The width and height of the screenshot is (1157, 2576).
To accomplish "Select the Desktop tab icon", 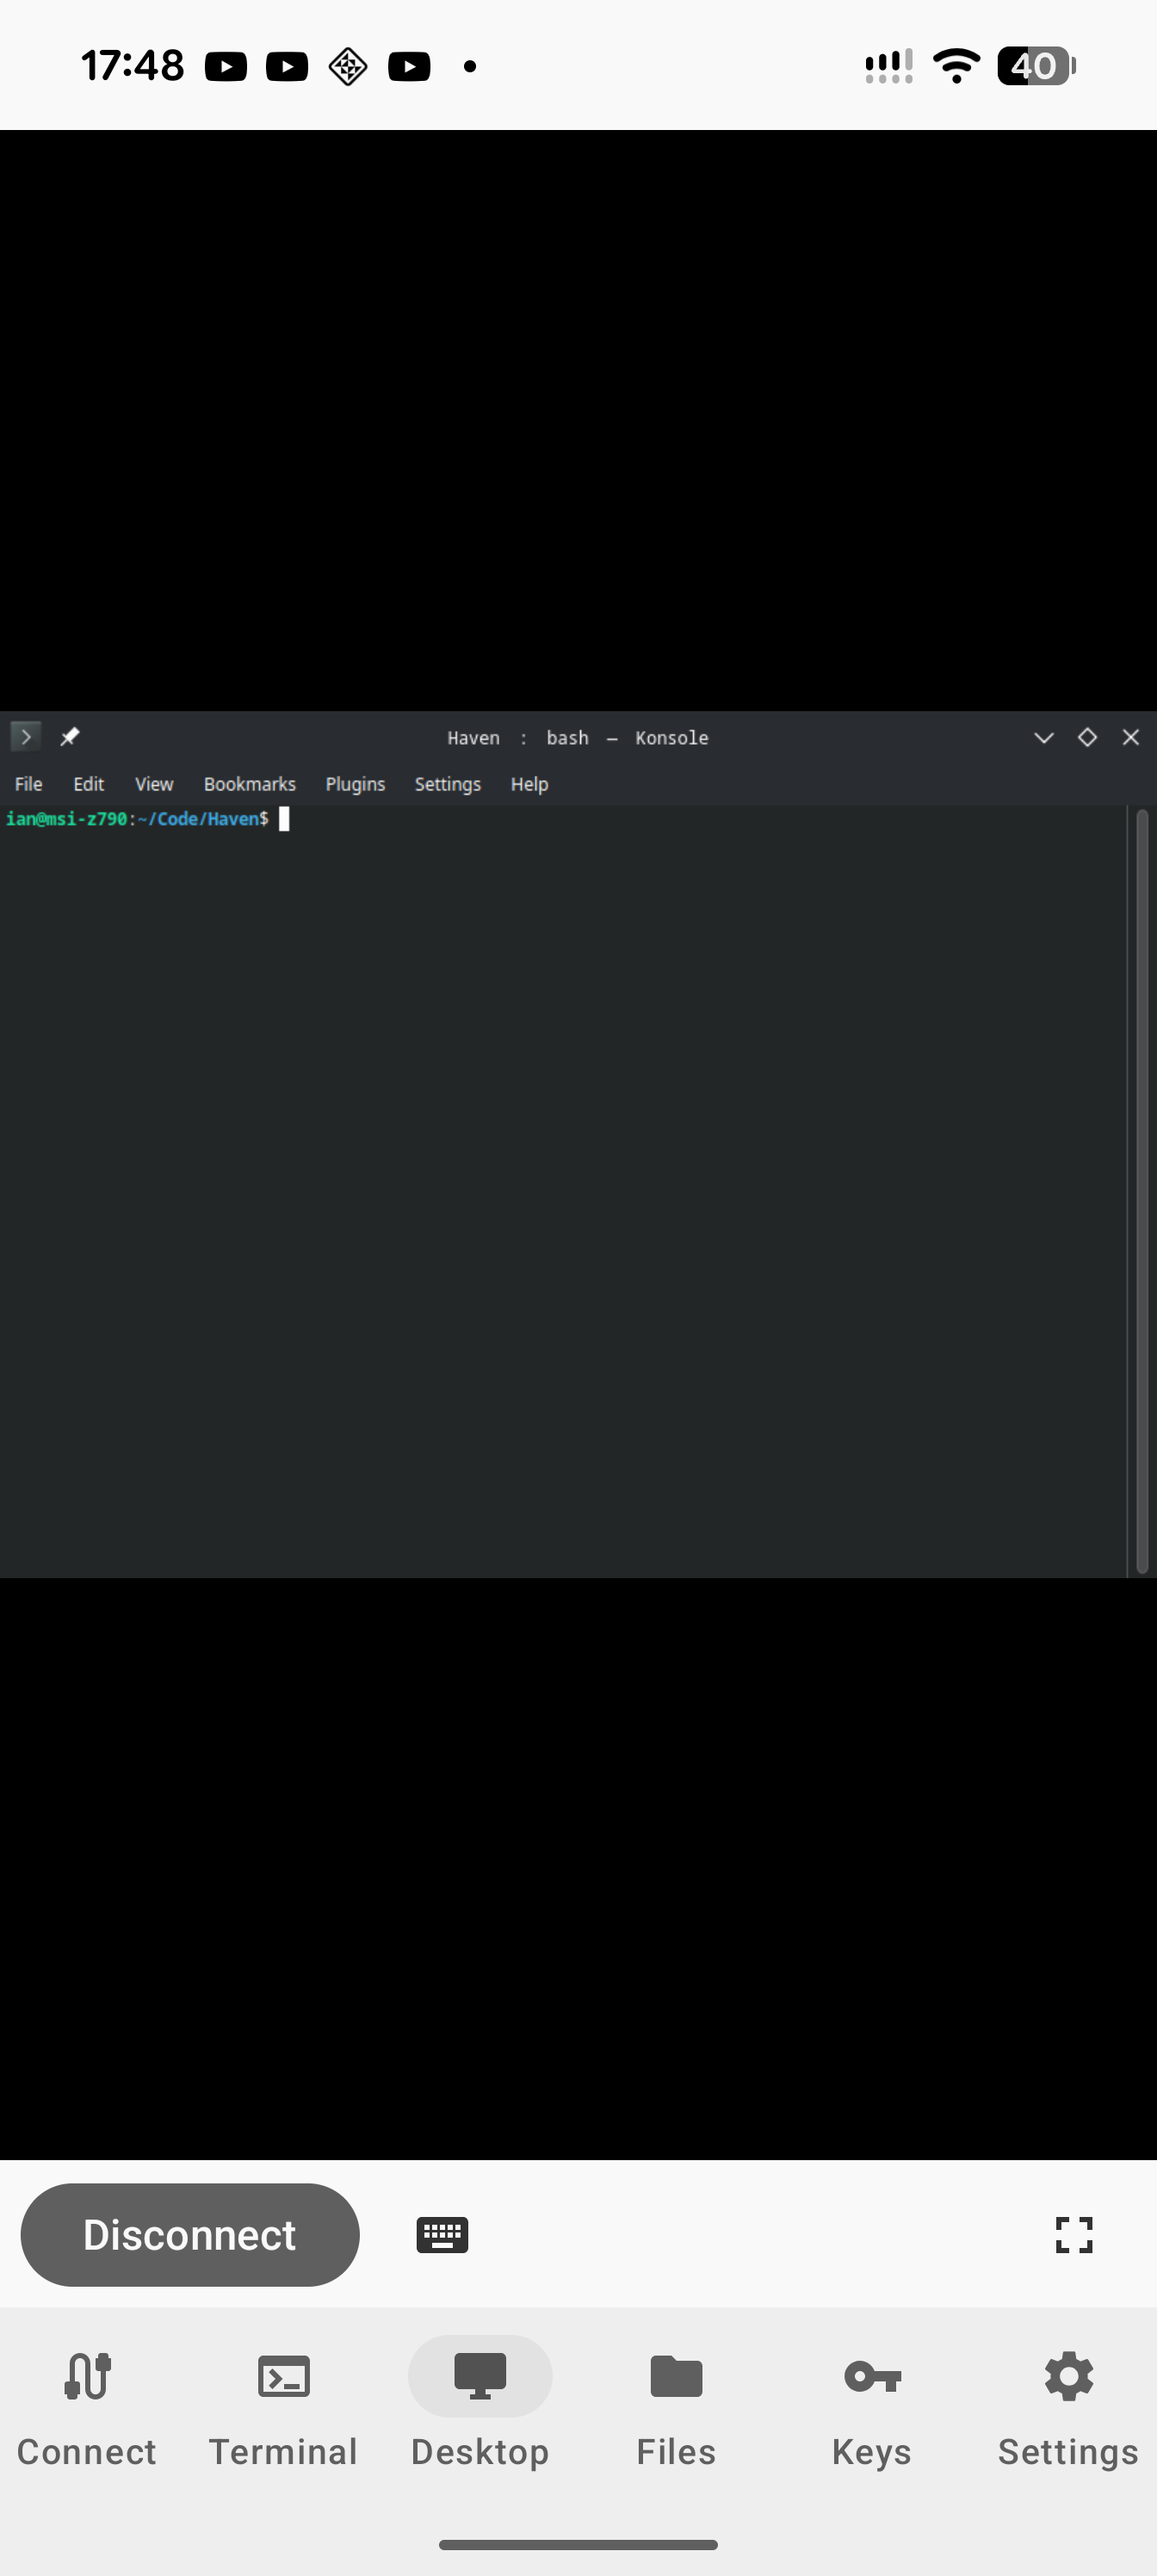I will click(x=480, y=2377).
